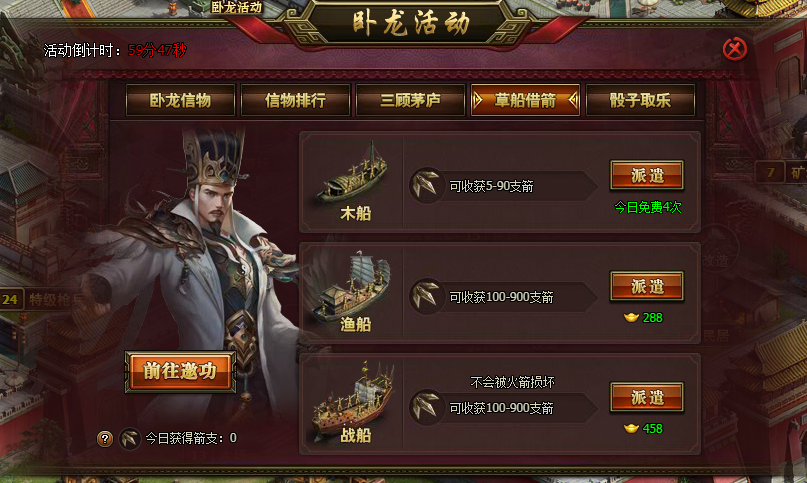Dispatch the 战船 for 458 gold

click(x=647, y=397)
